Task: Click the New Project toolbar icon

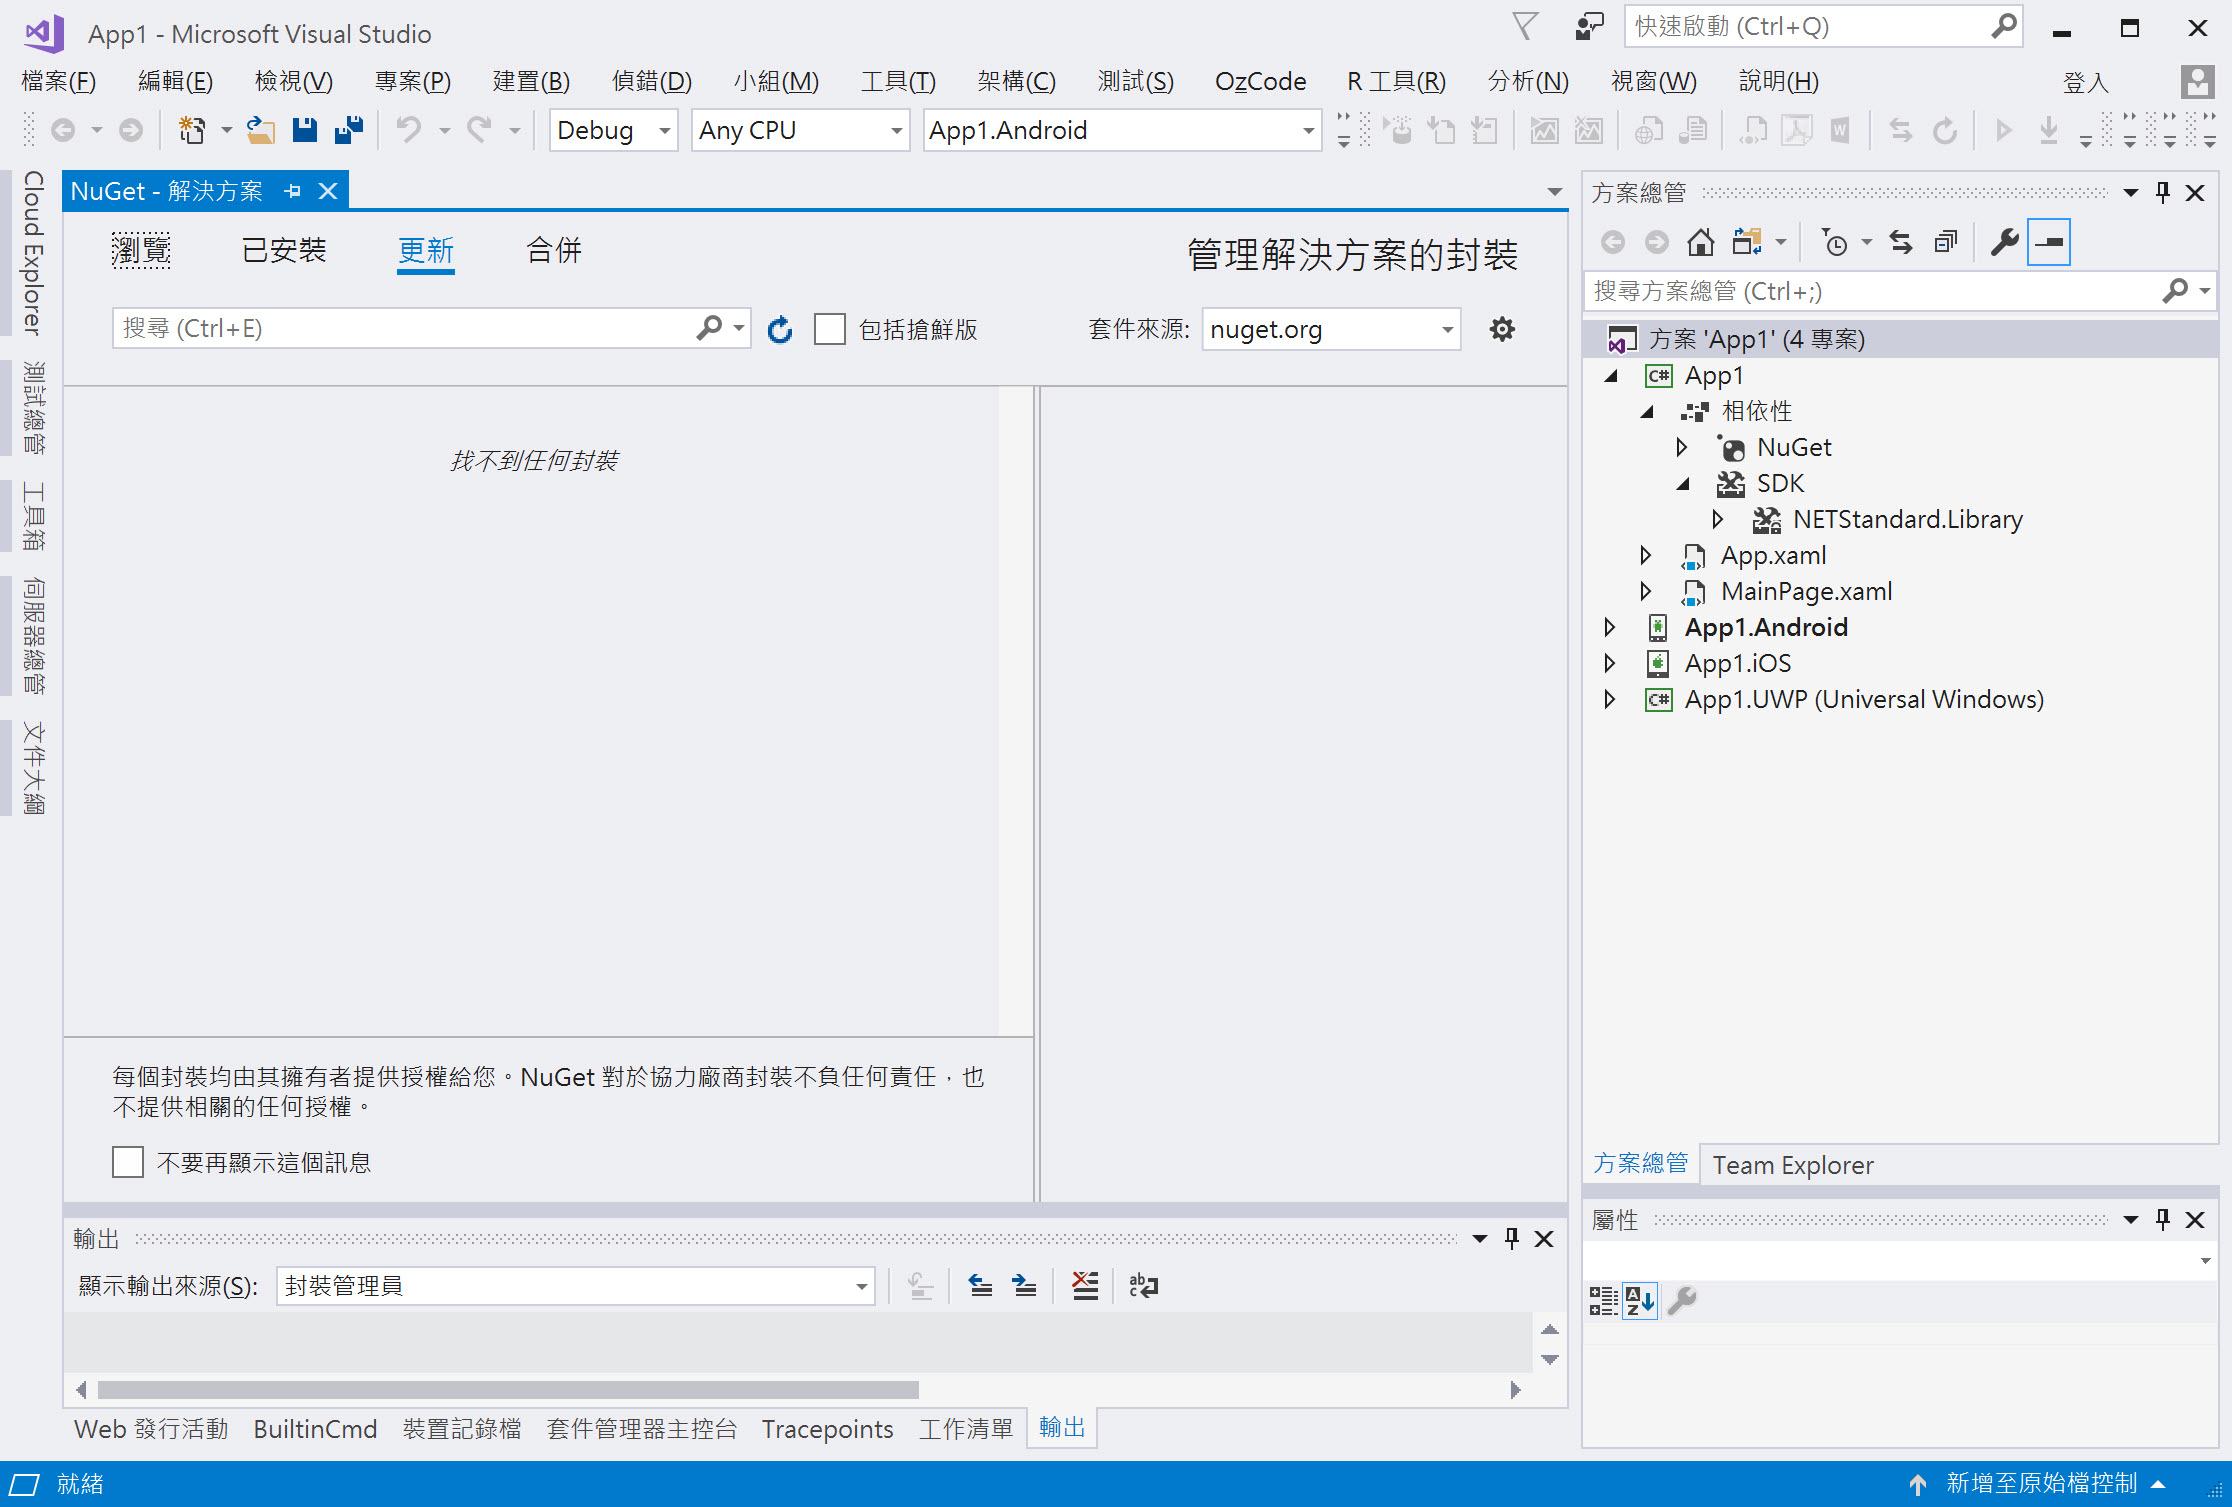Action: point(191,130)
